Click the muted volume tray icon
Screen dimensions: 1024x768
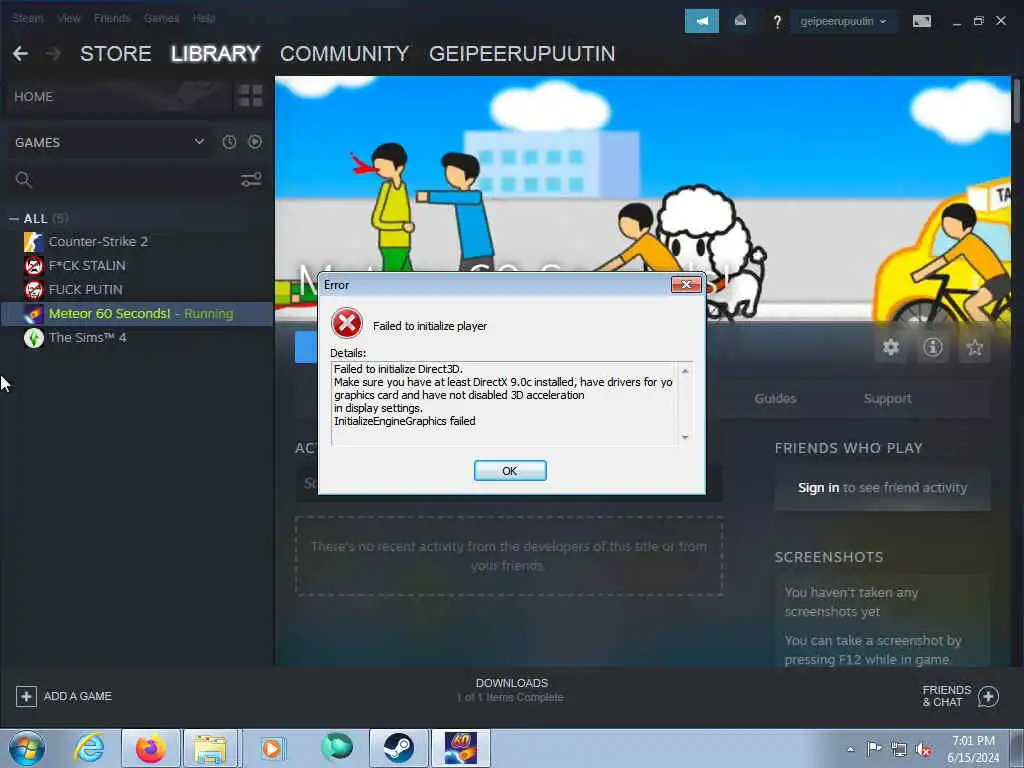[923, 750]
